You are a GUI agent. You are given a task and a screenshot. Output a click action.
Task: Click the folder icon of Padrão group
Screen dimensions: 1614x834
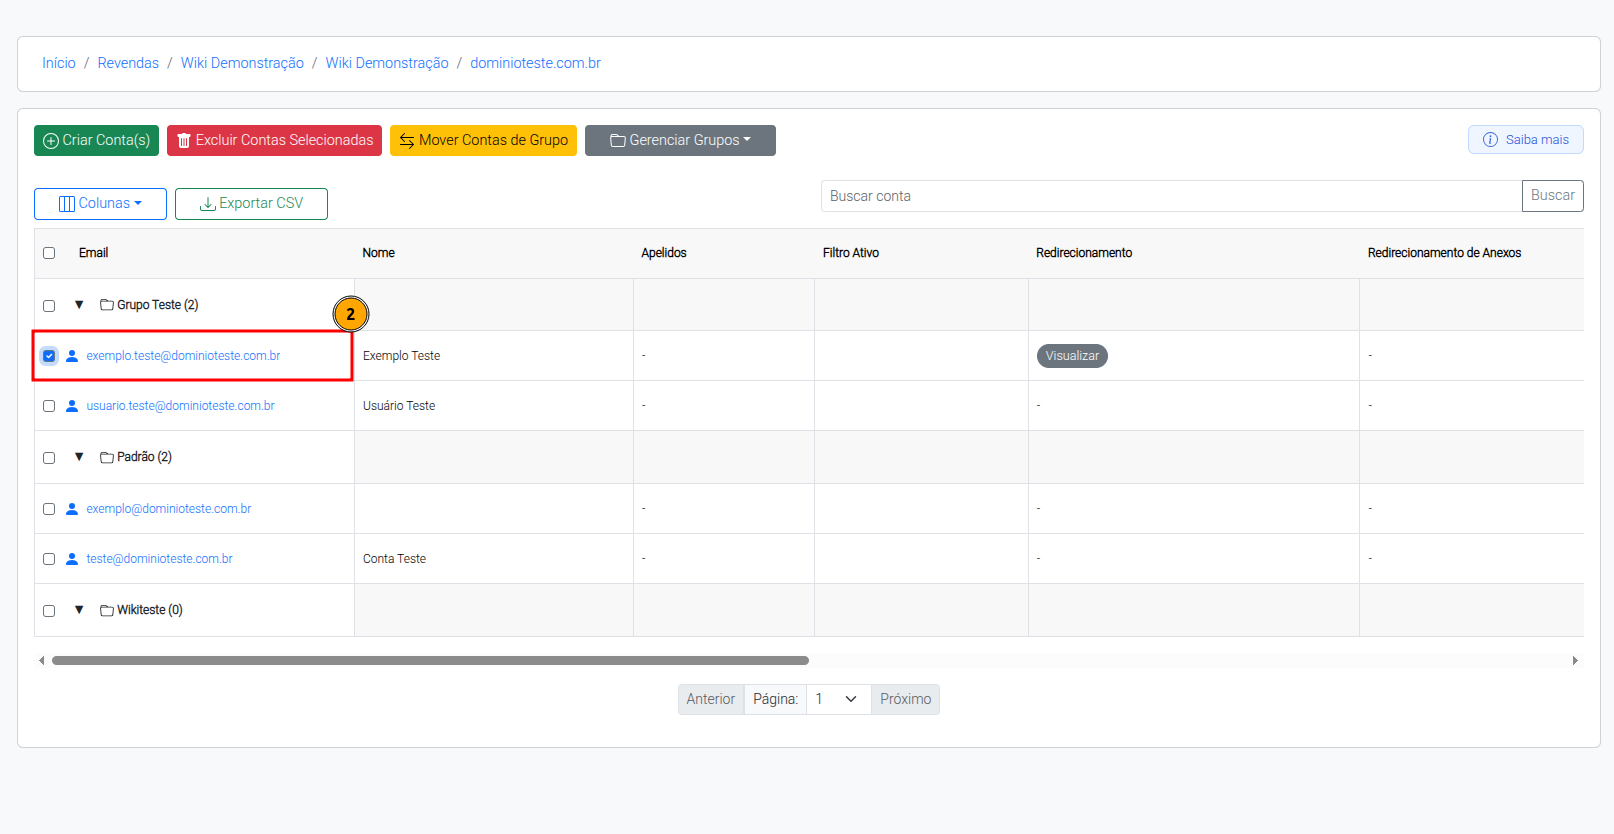pyautogui.click(x=107, y=457)
